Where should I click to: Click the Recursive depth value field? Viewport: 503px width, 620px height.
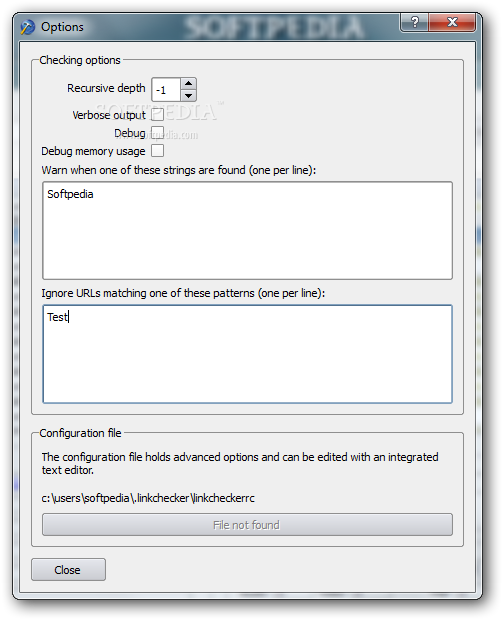[x=166, y=90]
